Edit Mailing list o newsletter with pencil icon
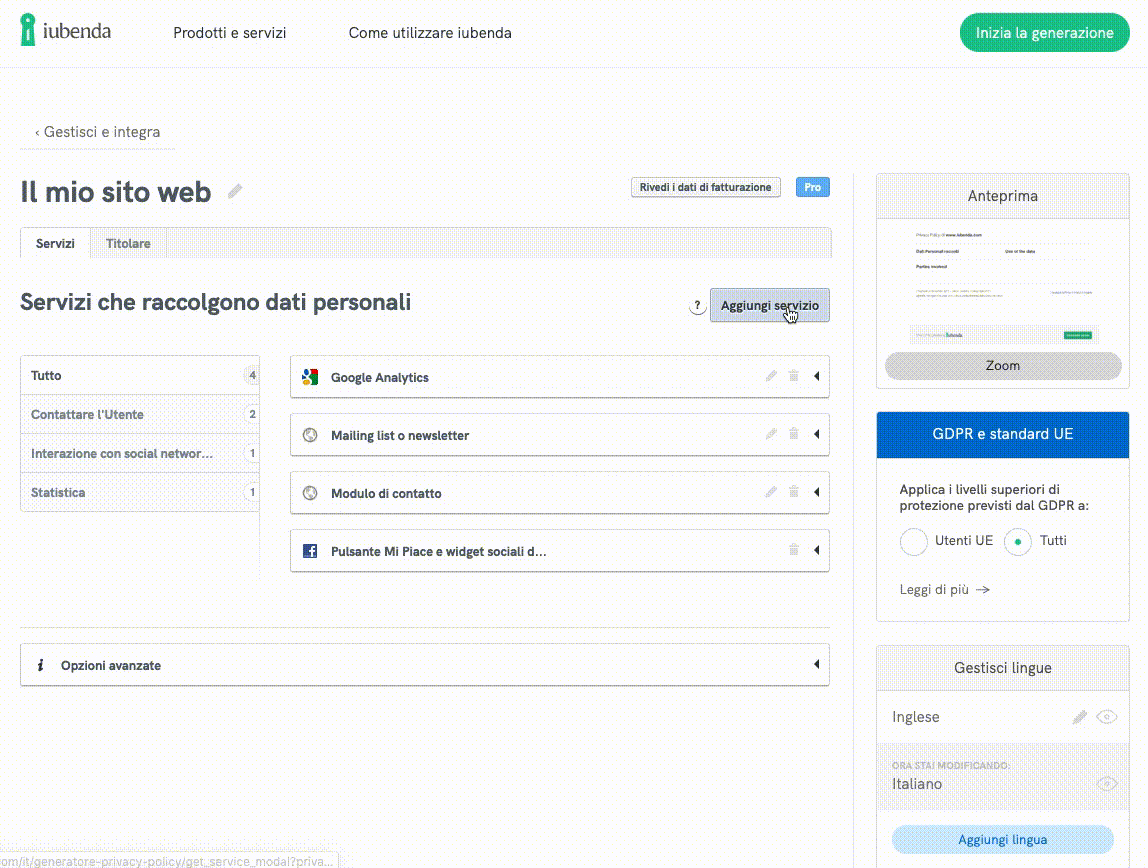1148x868 pixels. [771, 435]
